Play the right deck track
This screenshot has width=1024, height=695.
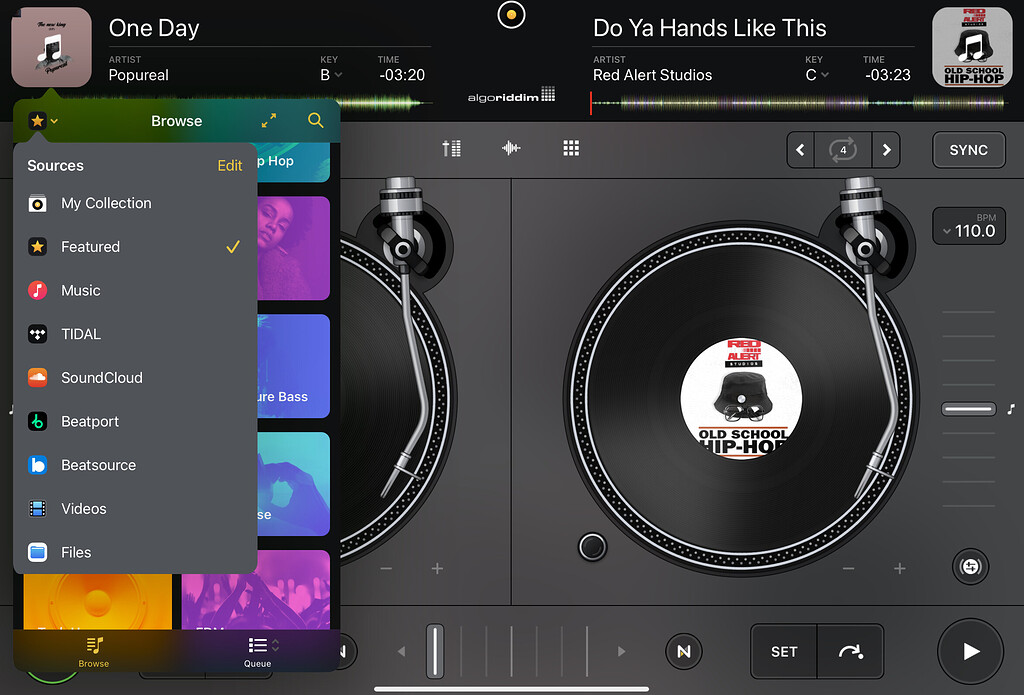tap(970, 652)
